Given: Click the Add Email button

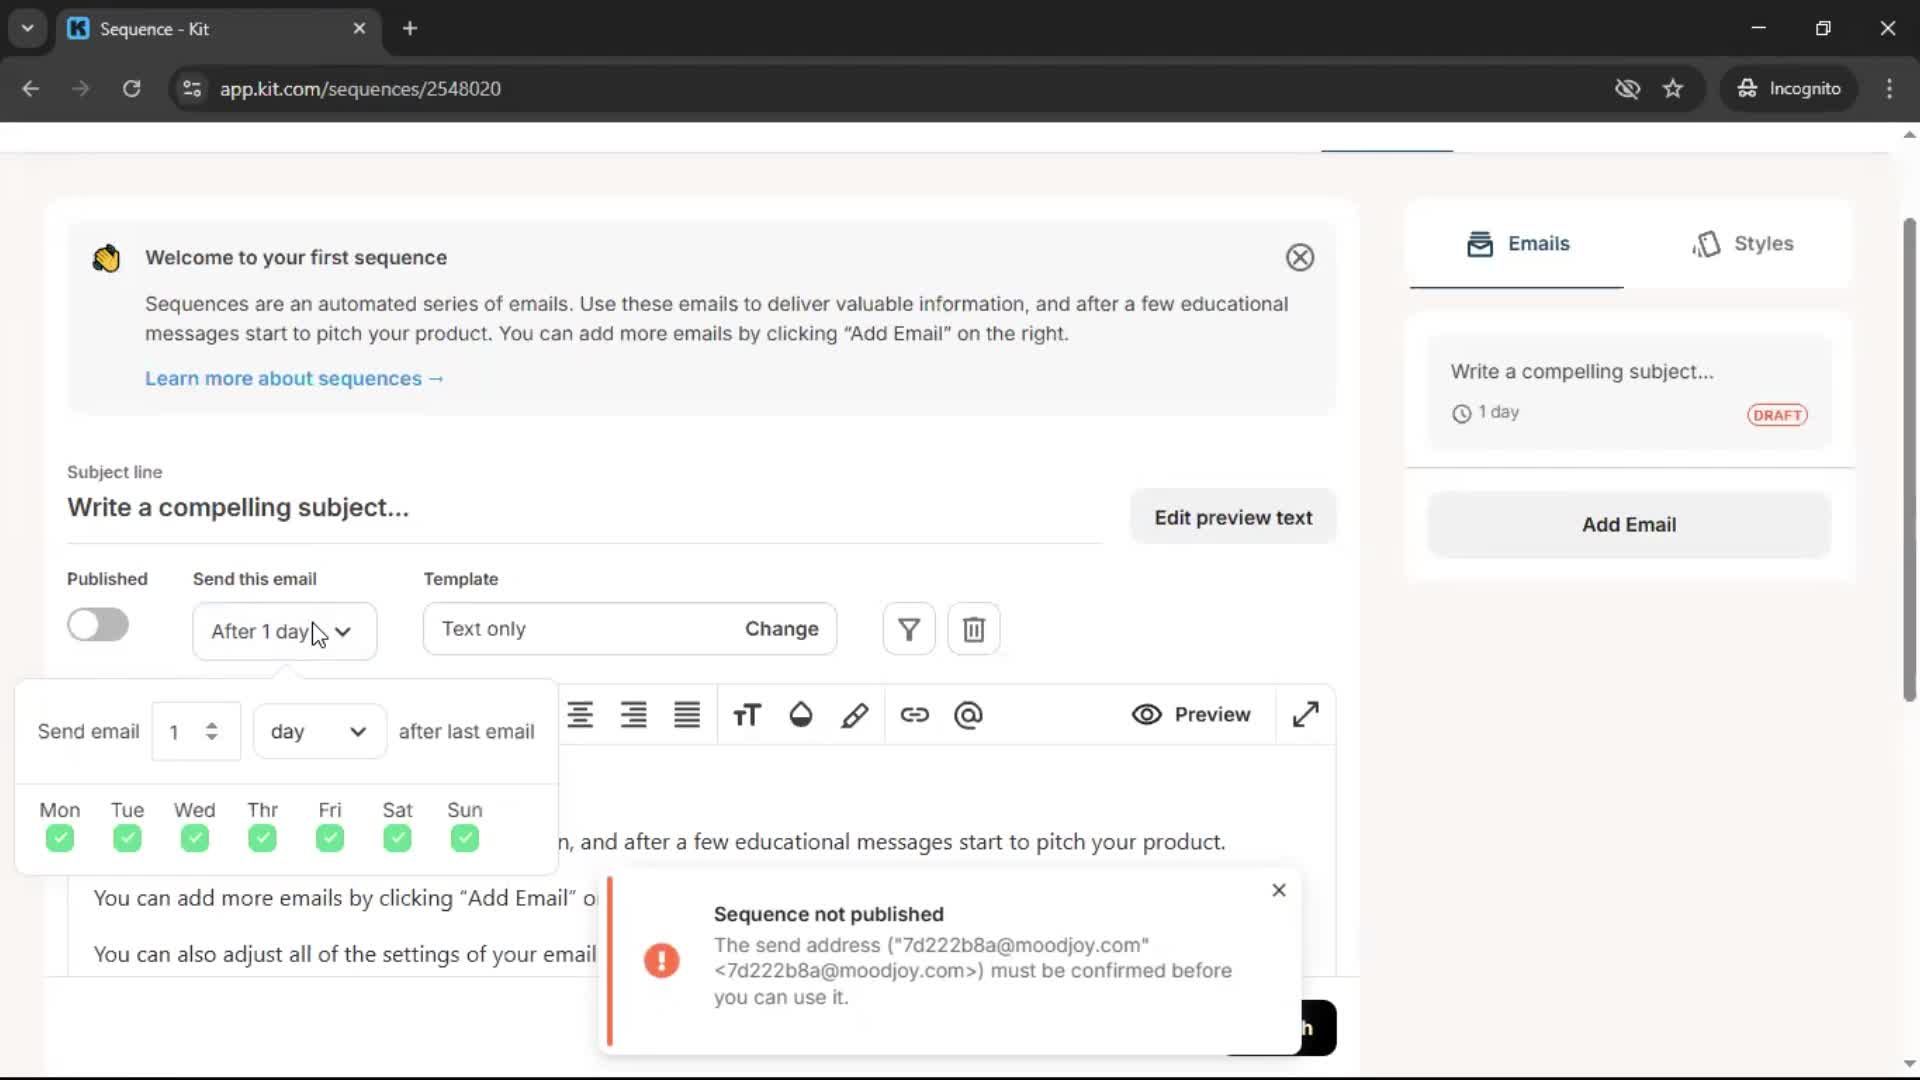Looking at the screenshot, I should pos(1628,524).
